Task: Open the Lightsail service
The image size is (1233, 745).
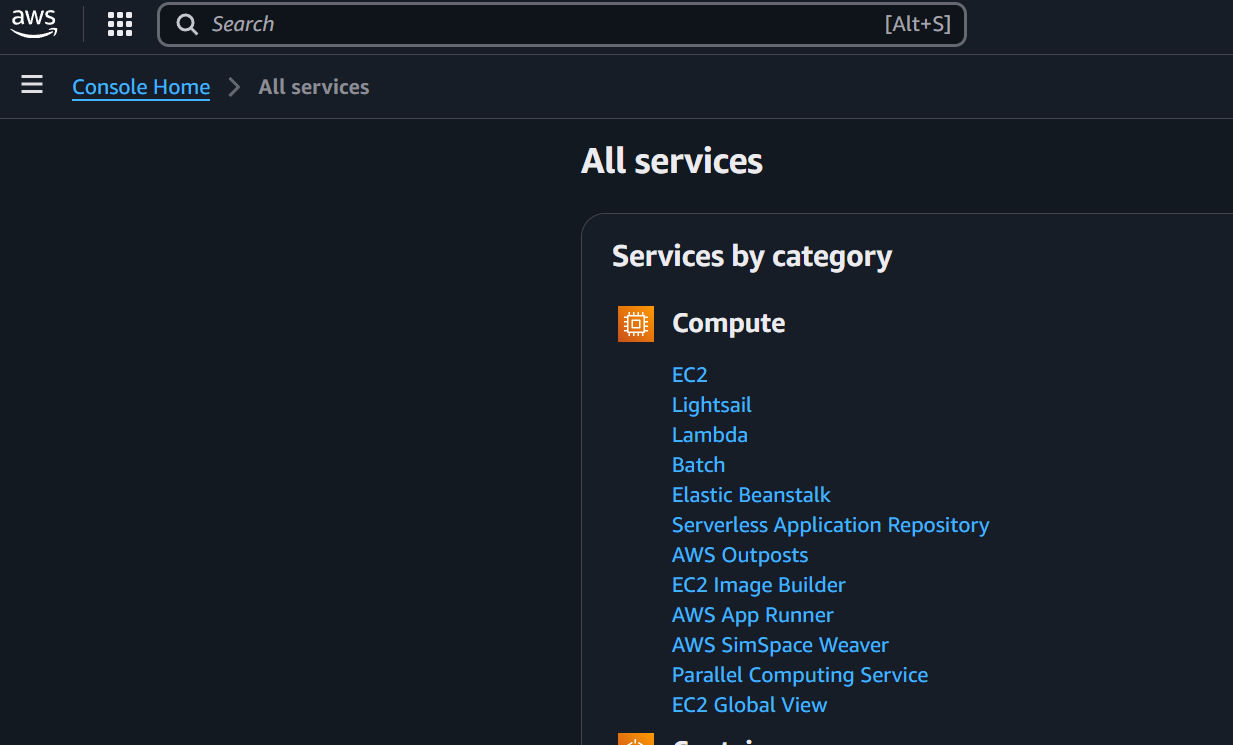Action: (712, 405)
